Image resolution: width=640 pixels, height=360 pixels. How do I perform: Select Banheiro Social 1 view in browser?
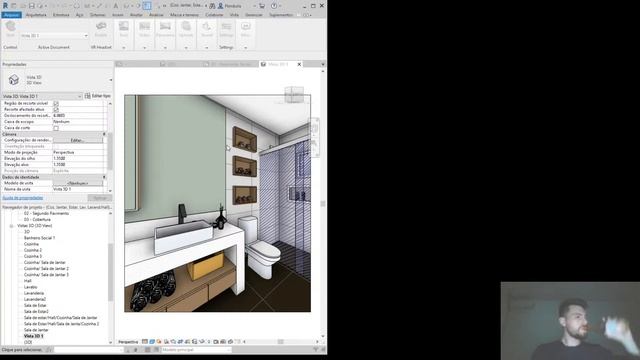click(x=39, y=238)
